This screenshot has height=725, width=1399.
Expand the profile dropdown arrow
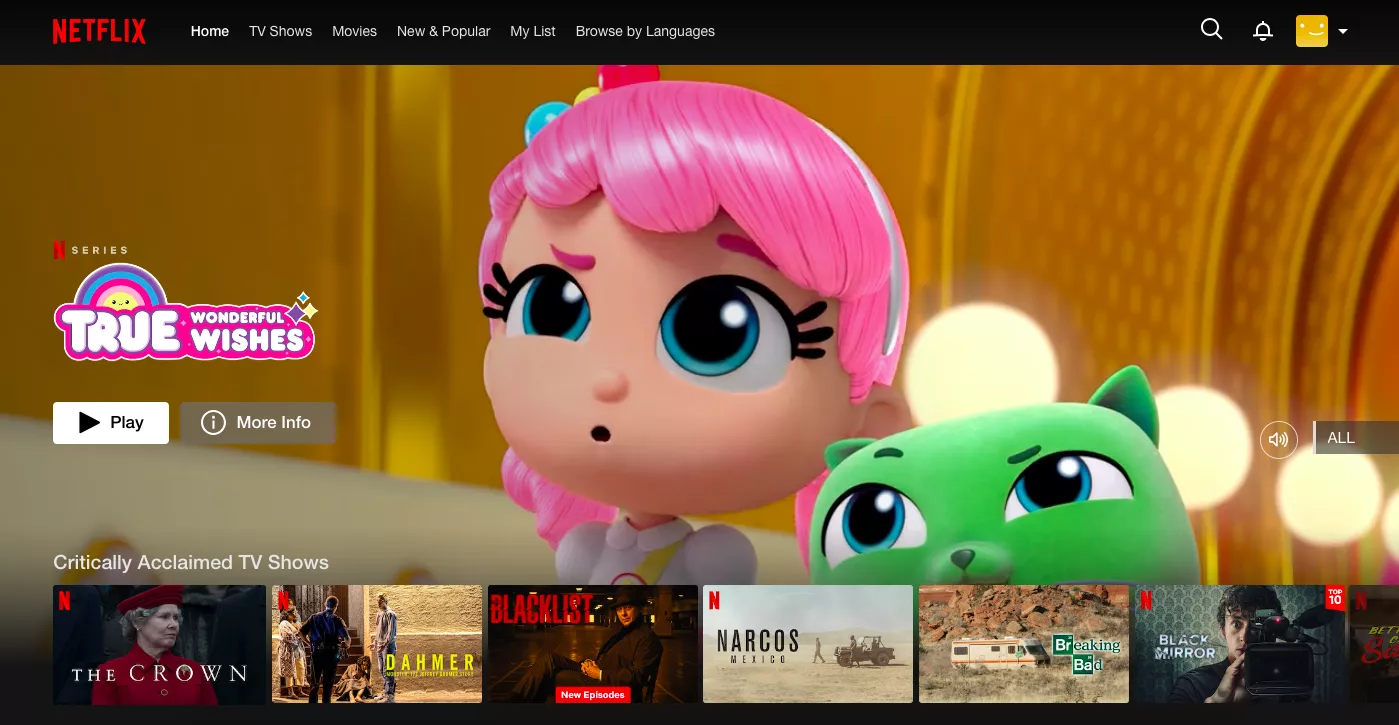[1343, 32]
